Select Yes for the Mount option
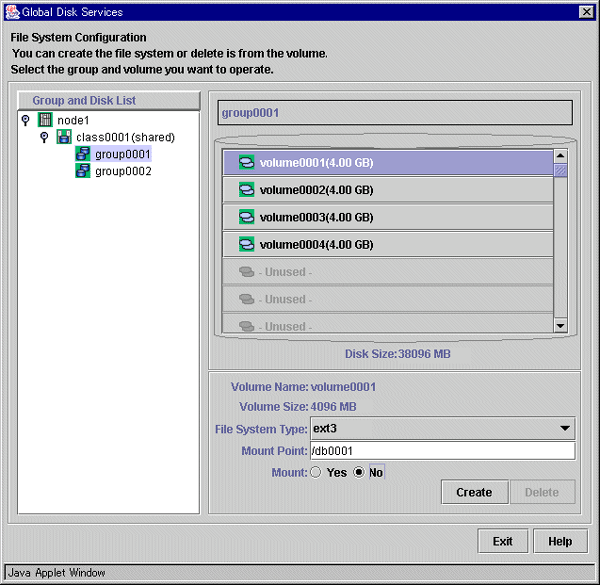 pyautogui.click(x=316, y=472)
